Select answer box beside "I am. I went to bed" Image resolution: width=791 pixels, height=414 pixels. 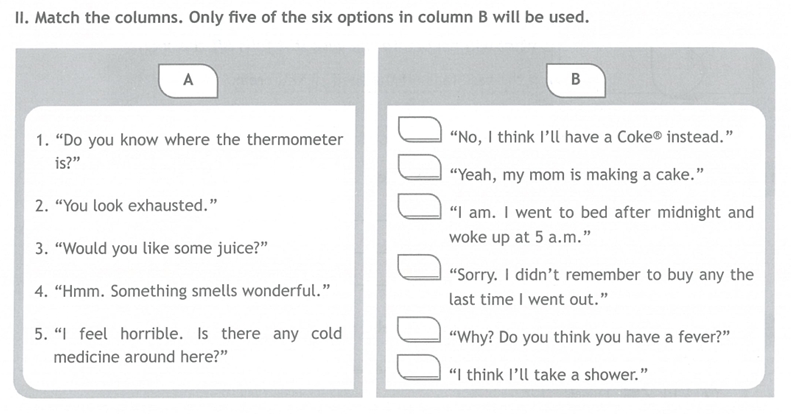420,206
